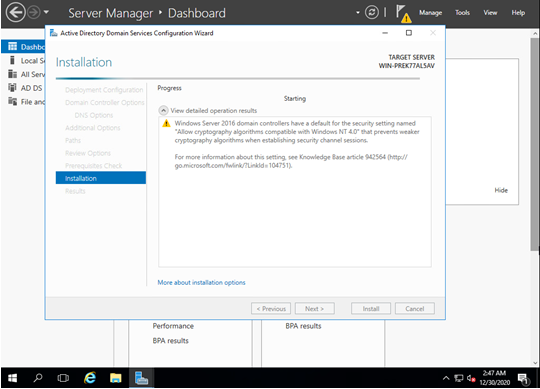Select Results wizard step
Screen dimensions: 540x389
point(75,191)
